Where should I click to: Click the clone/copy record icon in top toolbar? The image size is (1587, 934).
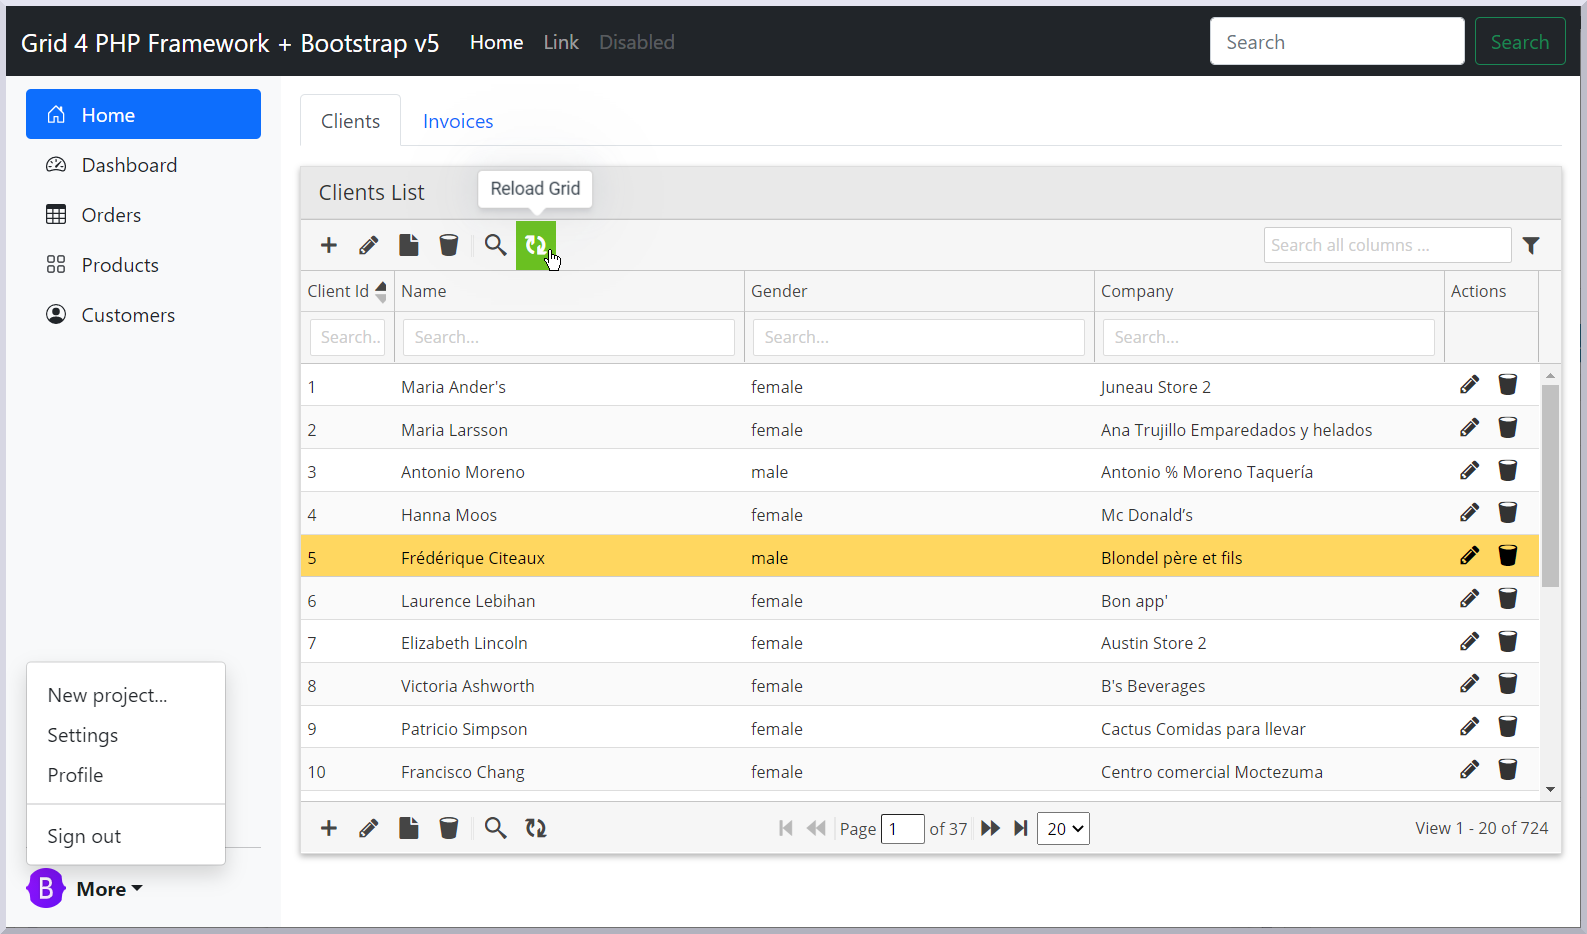pyautogui.click(x=409, y=245)
